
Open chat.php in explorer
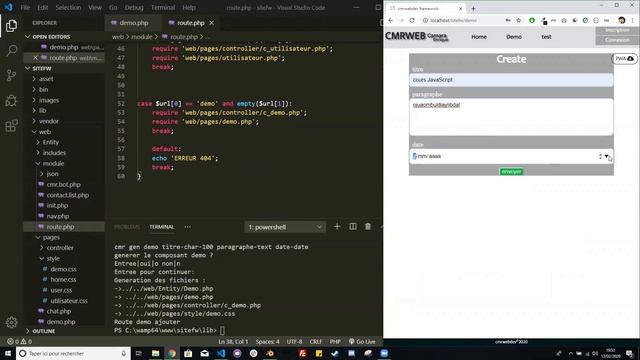pos(58,311)
